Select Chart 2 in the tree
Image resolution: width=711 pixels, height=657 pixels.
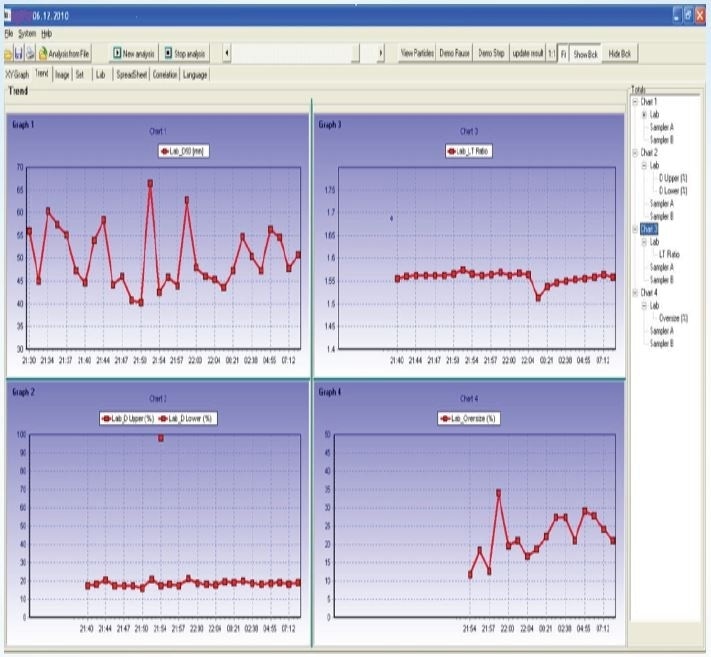[x=649, y=152]
